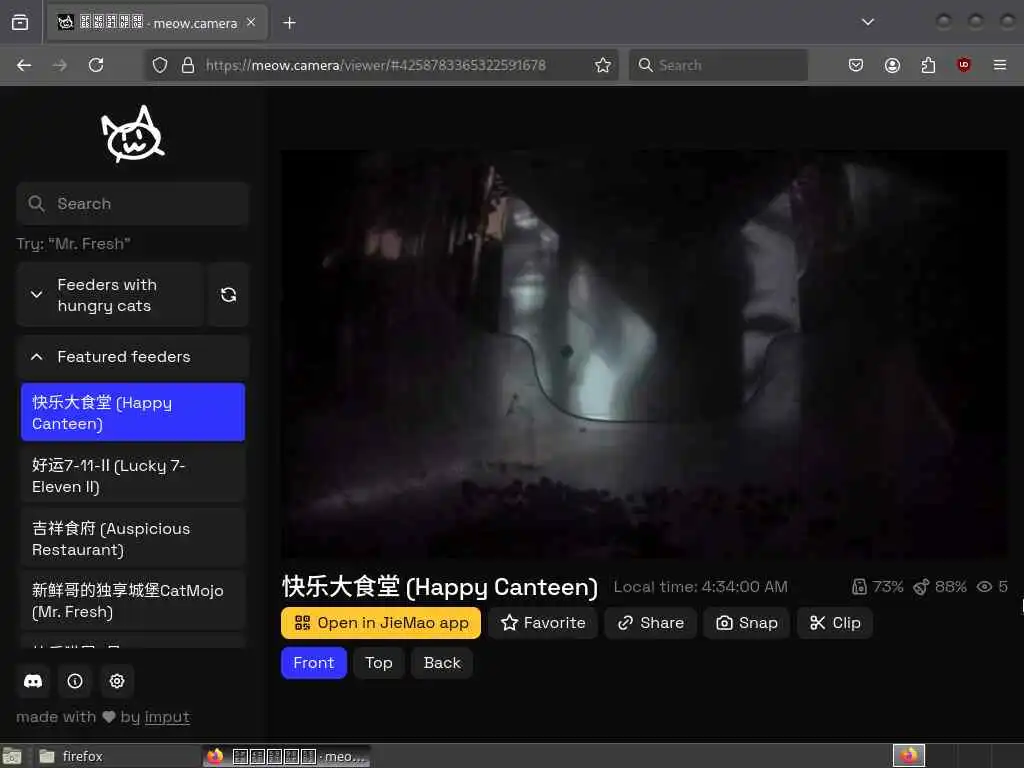Show site security info via padlock
This screenshot has height=768, width=1024.
point(188,65)
